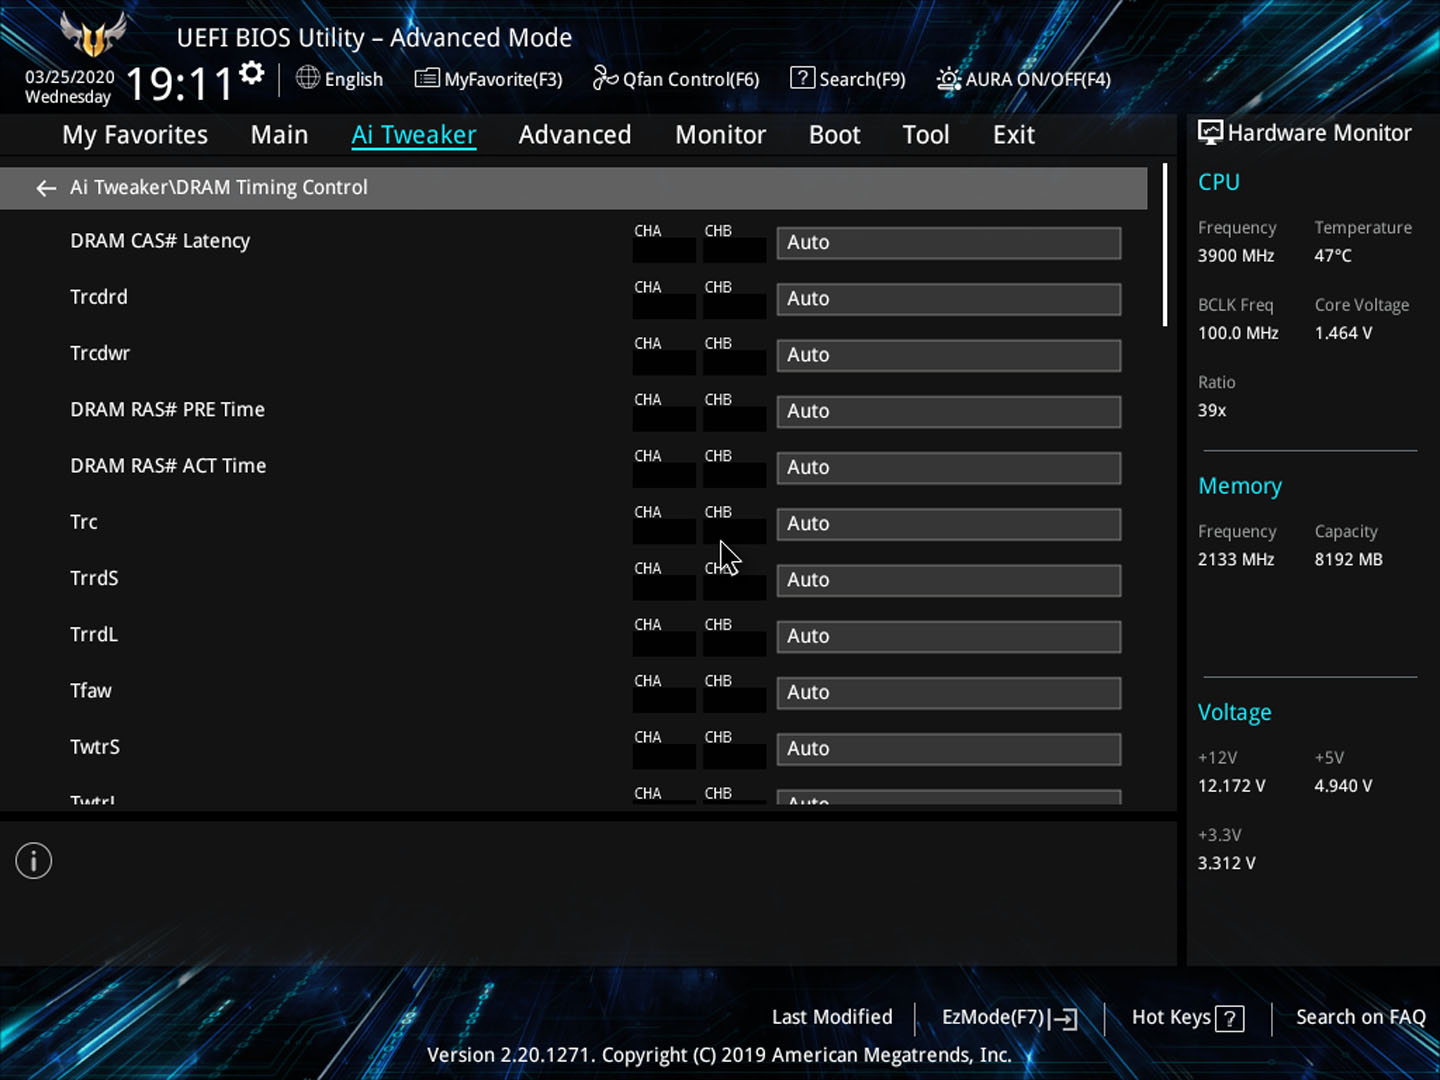
Task: Click the info icon in the help panel
Action: tap(34, 861)
